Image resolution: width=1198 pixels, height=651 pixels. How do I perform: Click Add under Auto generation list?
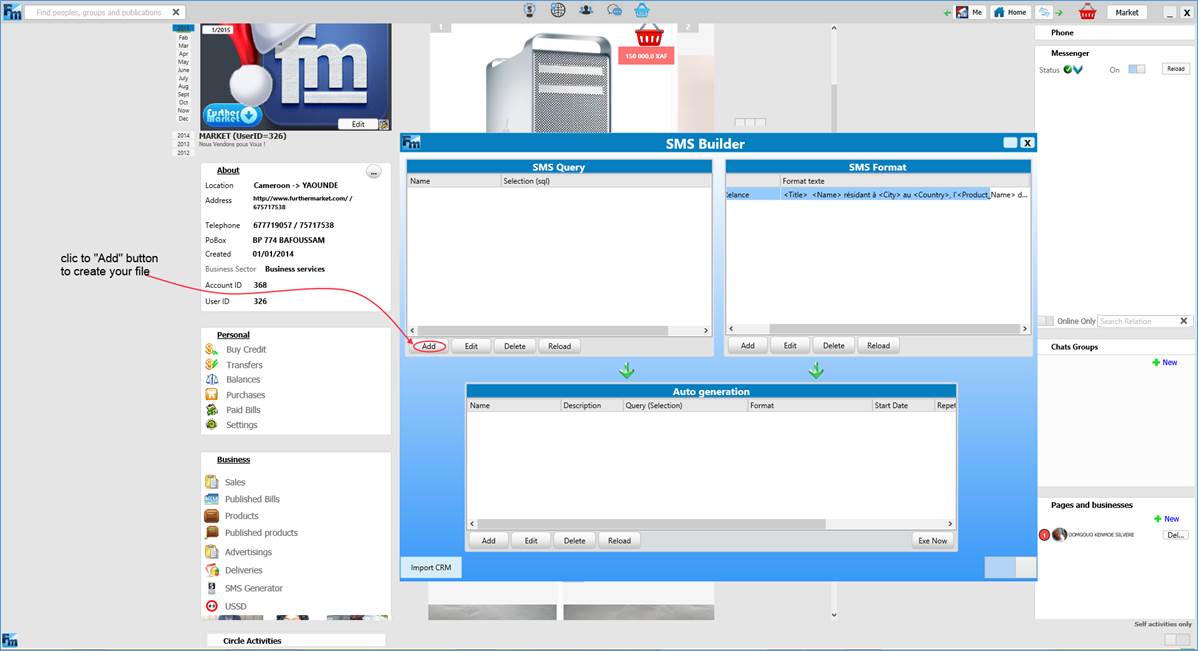(488, 540)
